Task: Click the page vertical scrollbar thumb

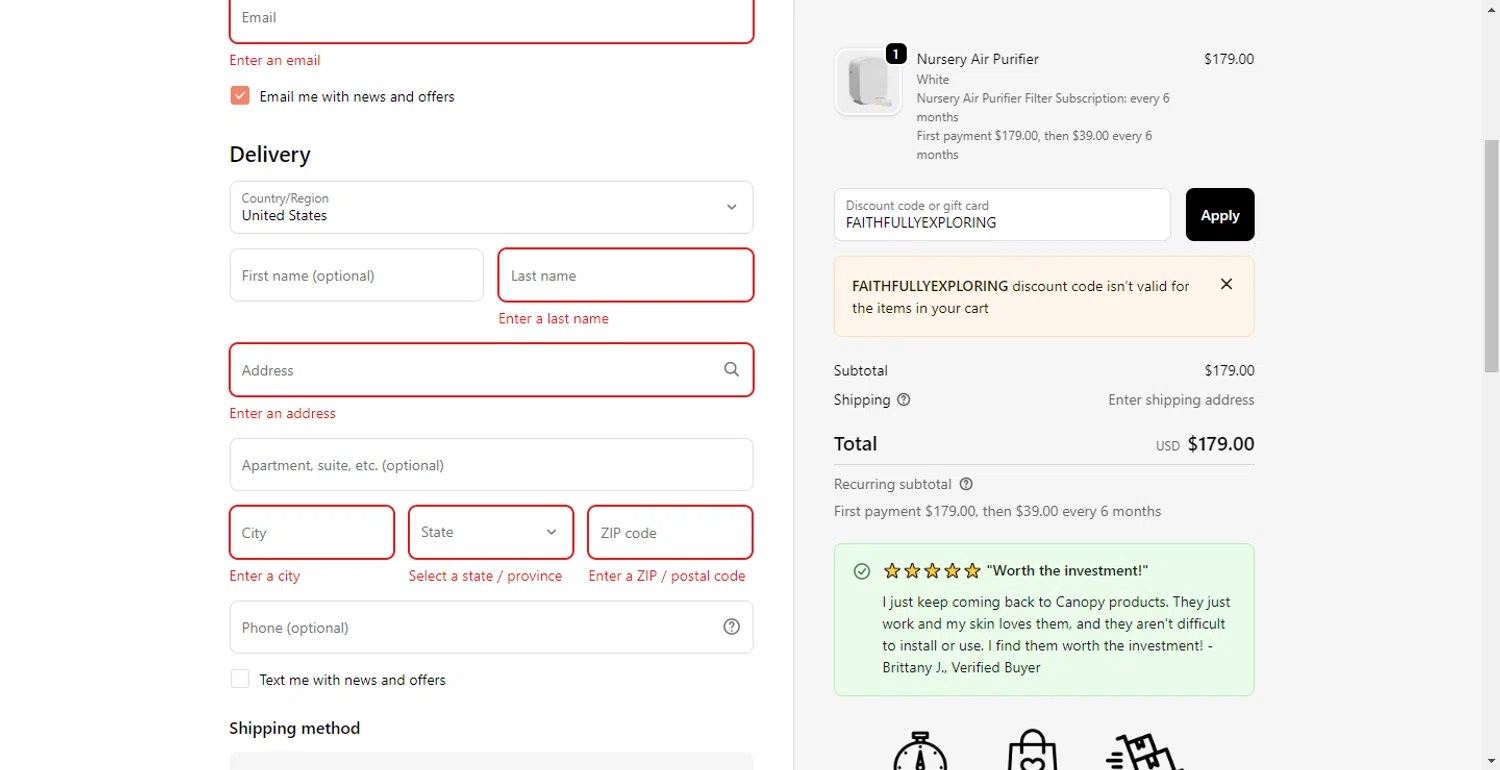Action: tap(1491, 255)
